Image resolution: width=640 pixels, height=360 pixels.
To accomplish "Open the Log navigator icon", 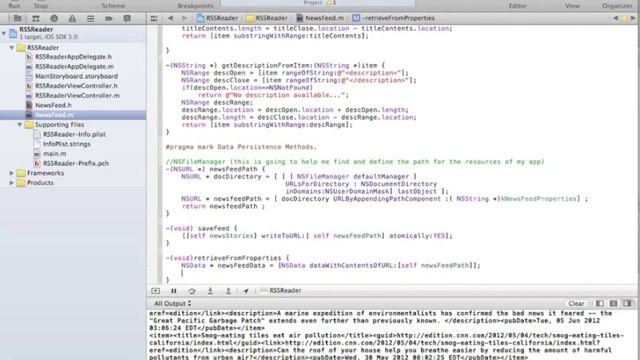I will point(127,18).
